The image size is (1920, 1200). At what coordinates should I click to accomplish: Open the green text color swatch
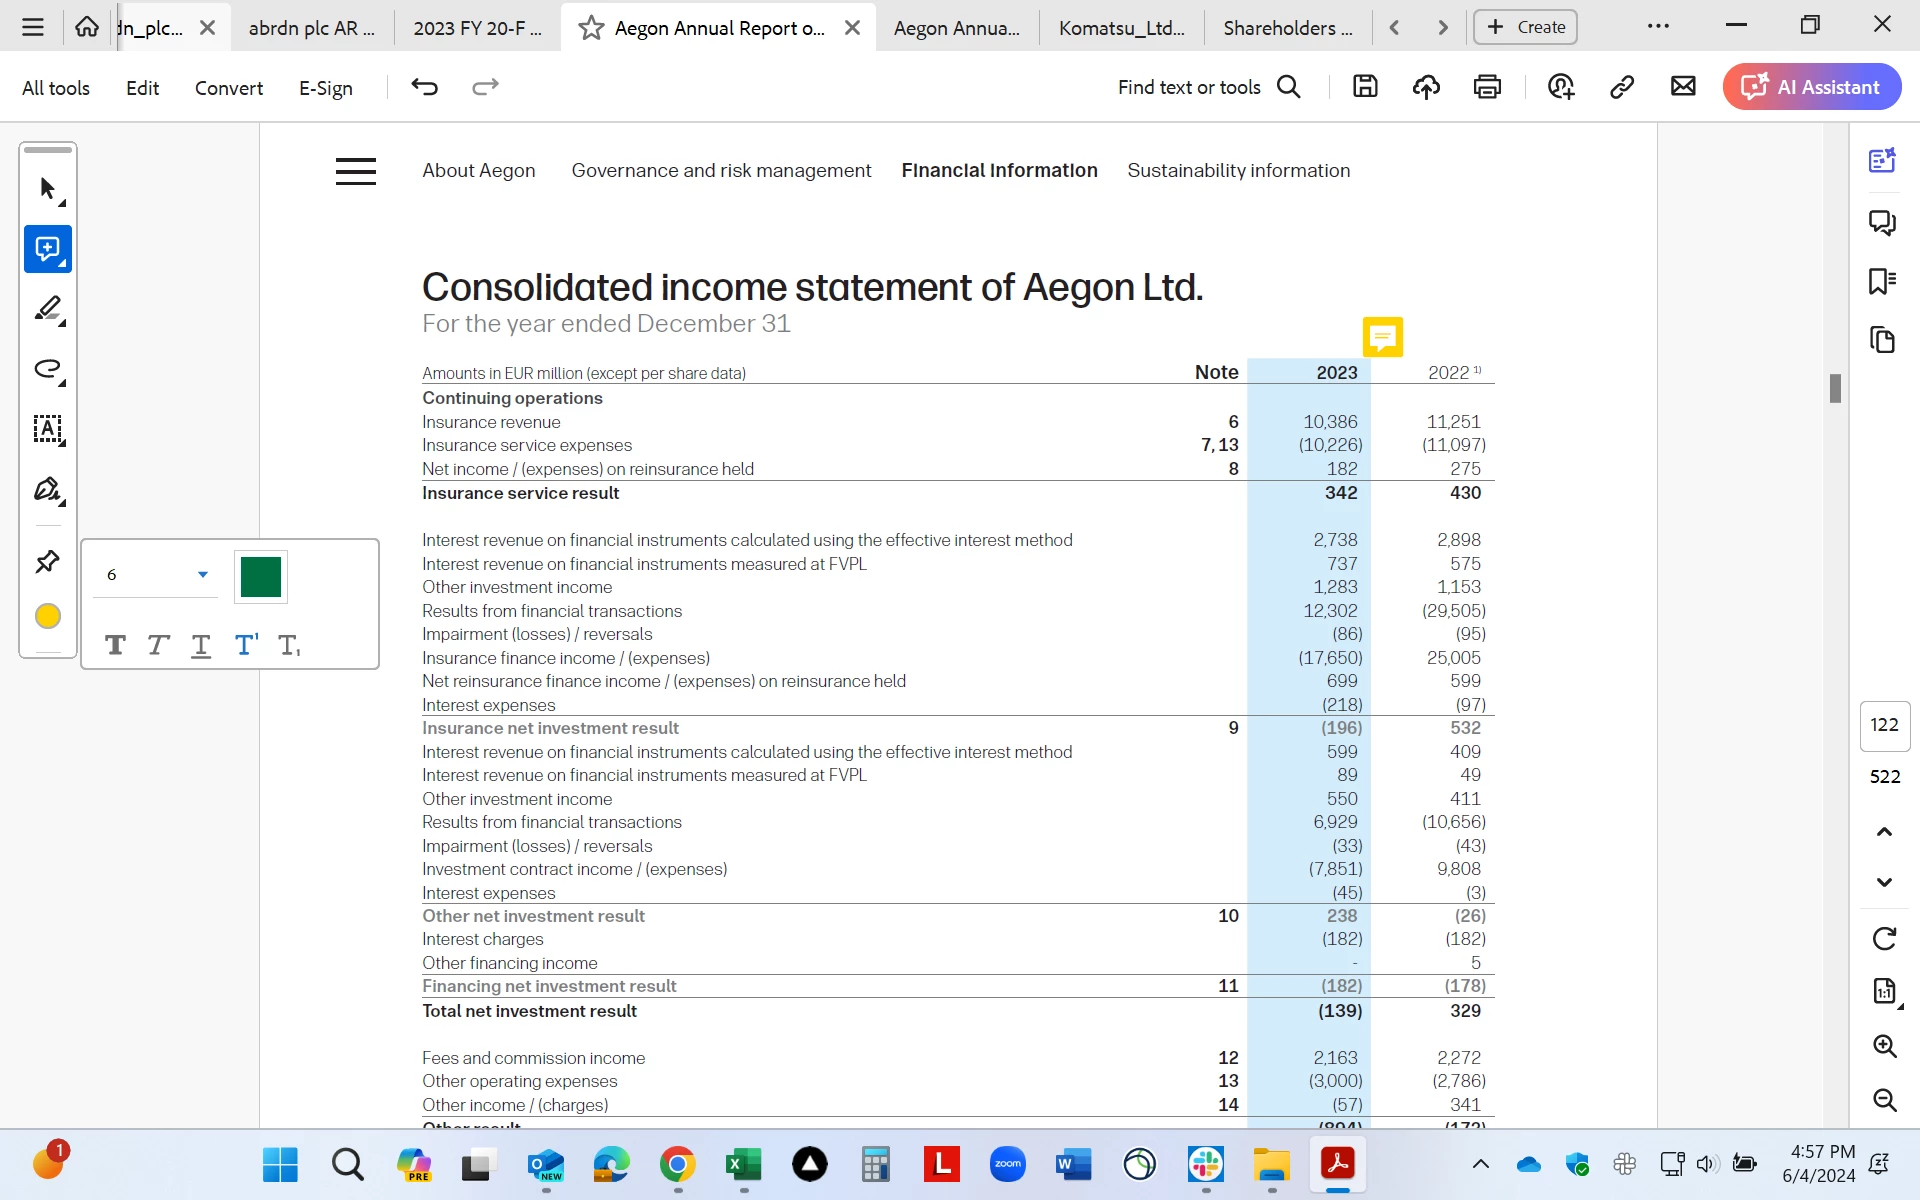pyautogui.click(x=261, y=577)
